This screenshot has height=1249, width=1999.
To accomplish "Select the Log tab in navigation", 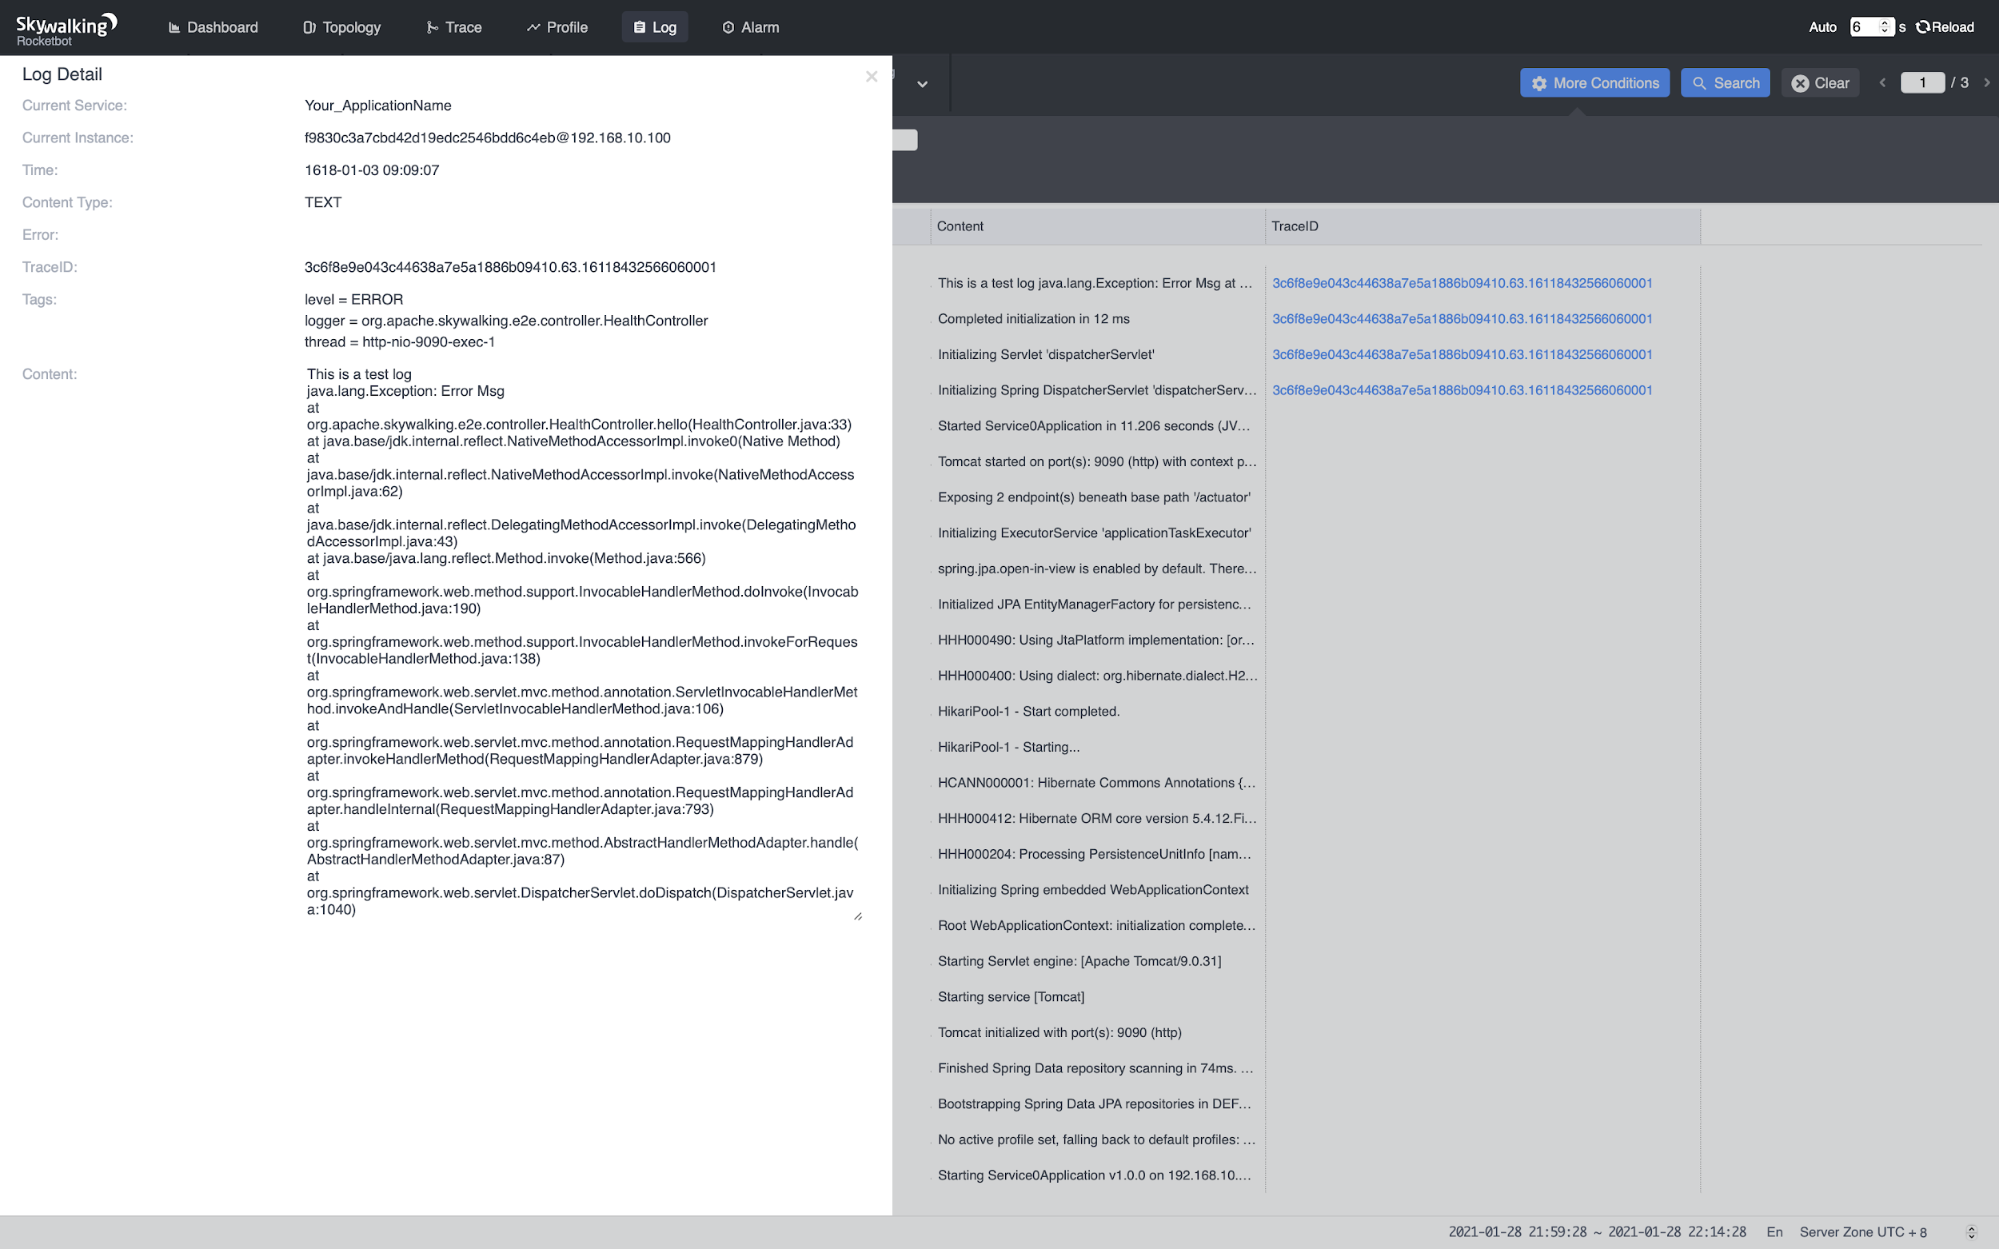I will [x=654, y=27].
